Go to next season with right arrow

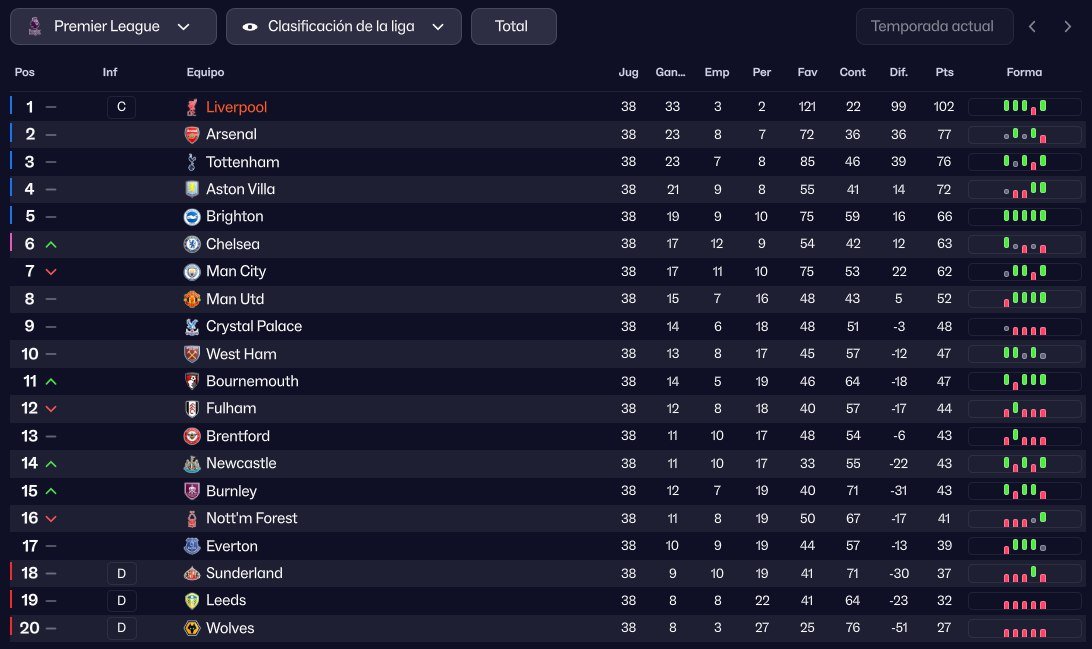[1067, 26]
